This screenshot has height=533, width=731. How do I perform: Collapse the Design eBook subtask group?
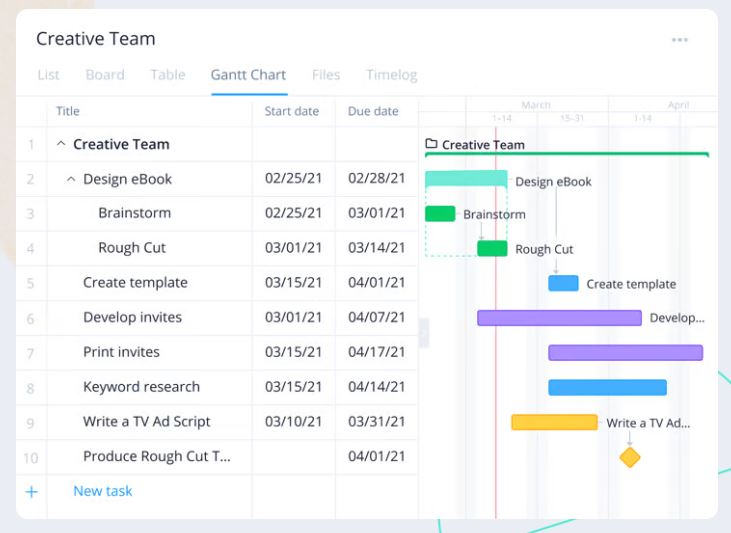[71, 179]
